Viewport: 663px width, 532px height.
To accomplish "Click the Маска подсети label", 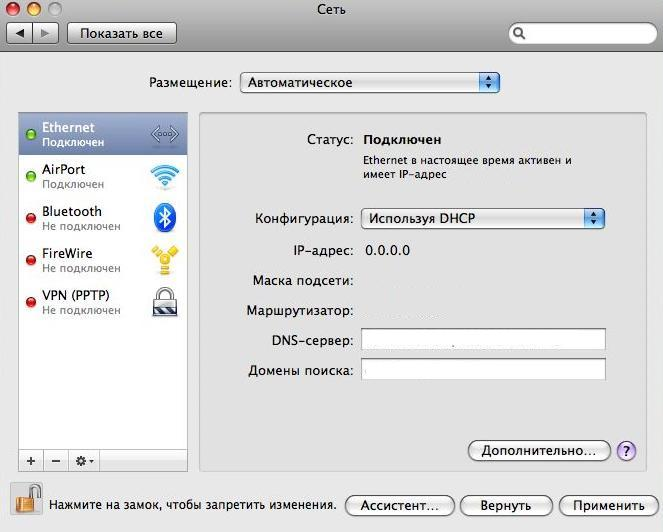I will pyautogui.click(x=303, y=281).
